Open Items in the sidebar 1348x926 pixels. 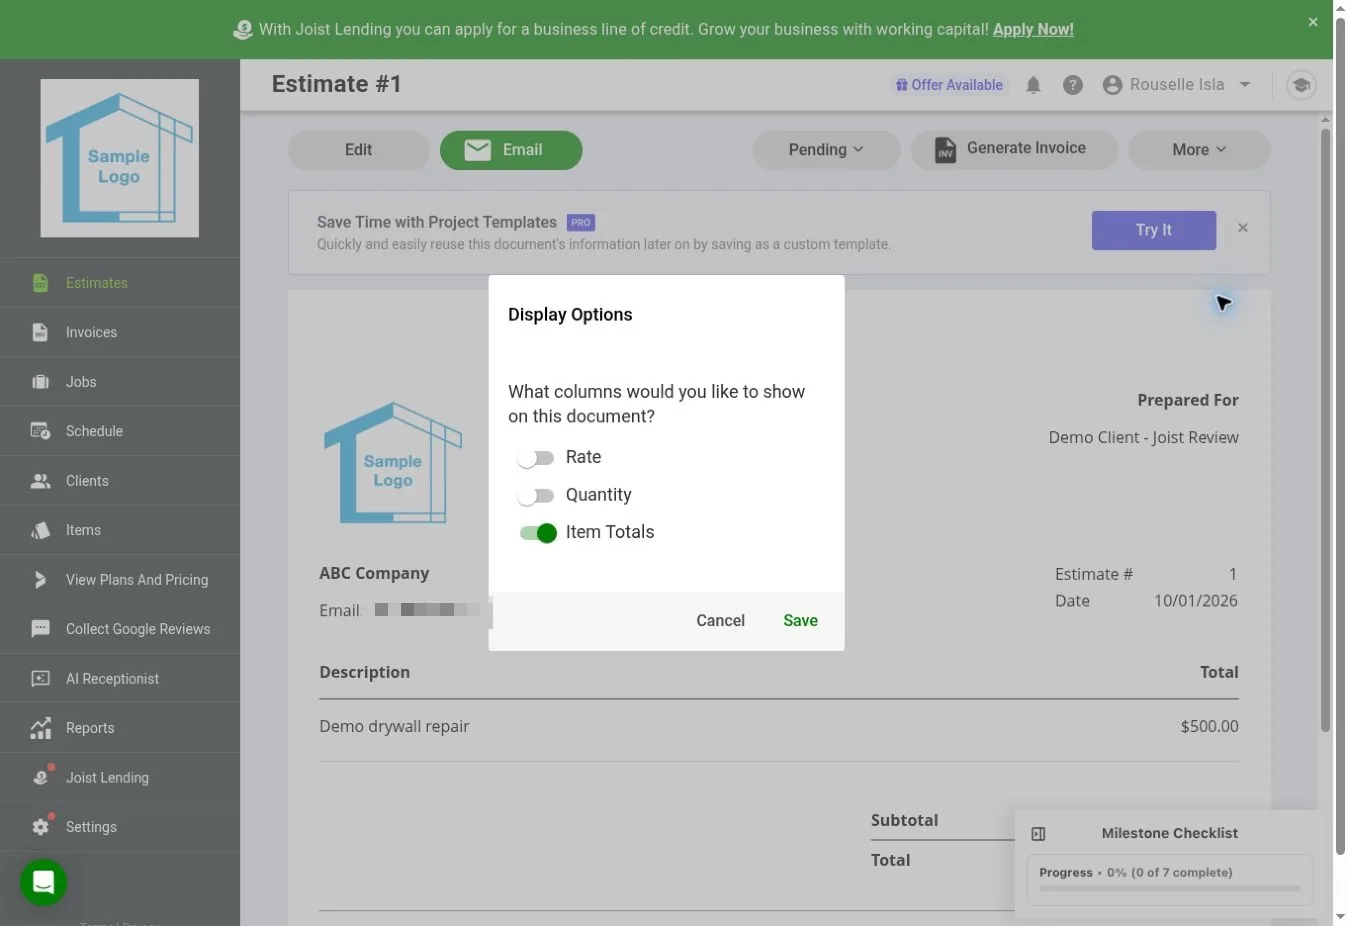120,530
